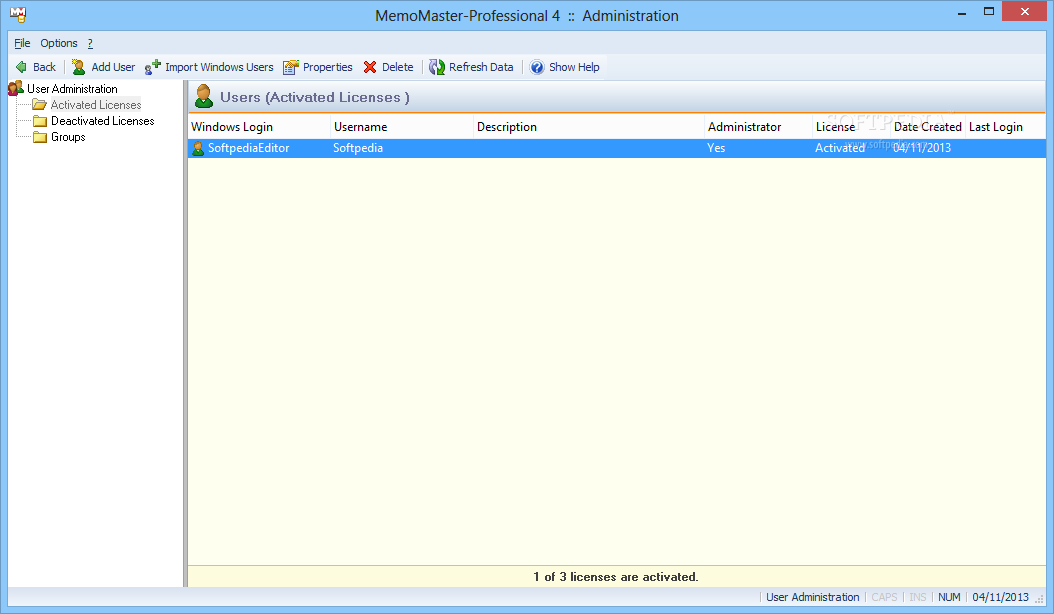Open the ? help menu
This screenshot has width=1054, height=614.
coord(90,43)
